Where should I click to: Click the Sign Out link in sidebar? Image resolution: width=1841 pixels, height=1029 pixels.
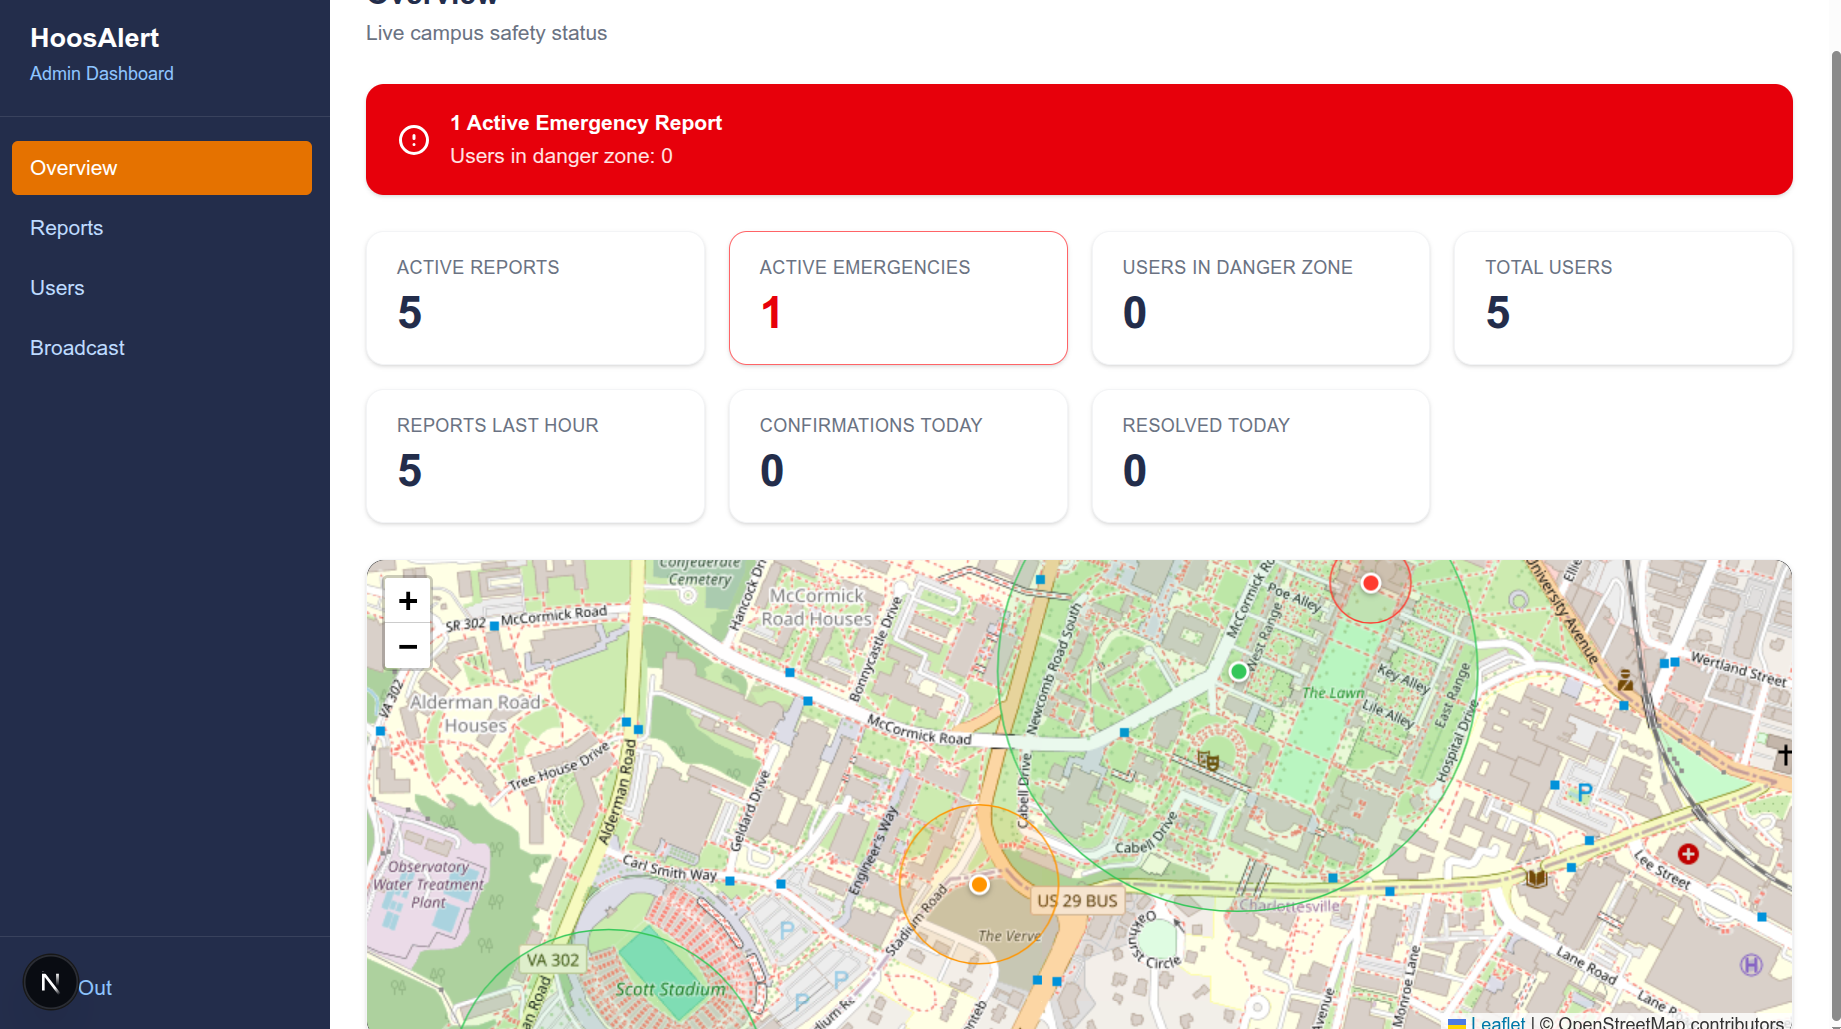pos(94,988)
